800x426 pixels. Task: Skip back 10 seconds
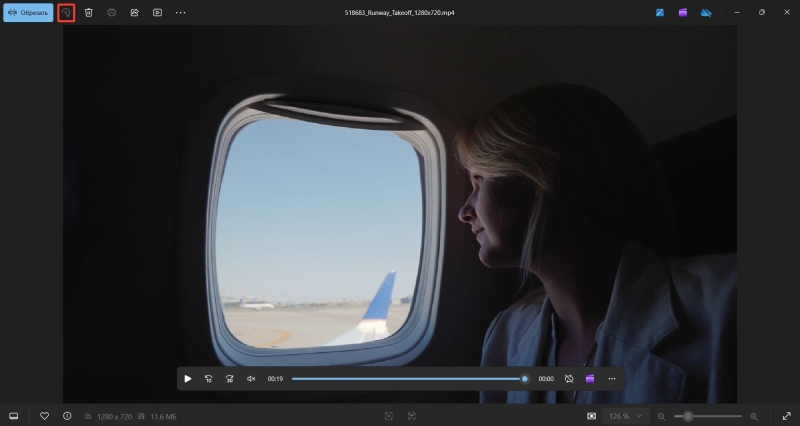point(209,379)
